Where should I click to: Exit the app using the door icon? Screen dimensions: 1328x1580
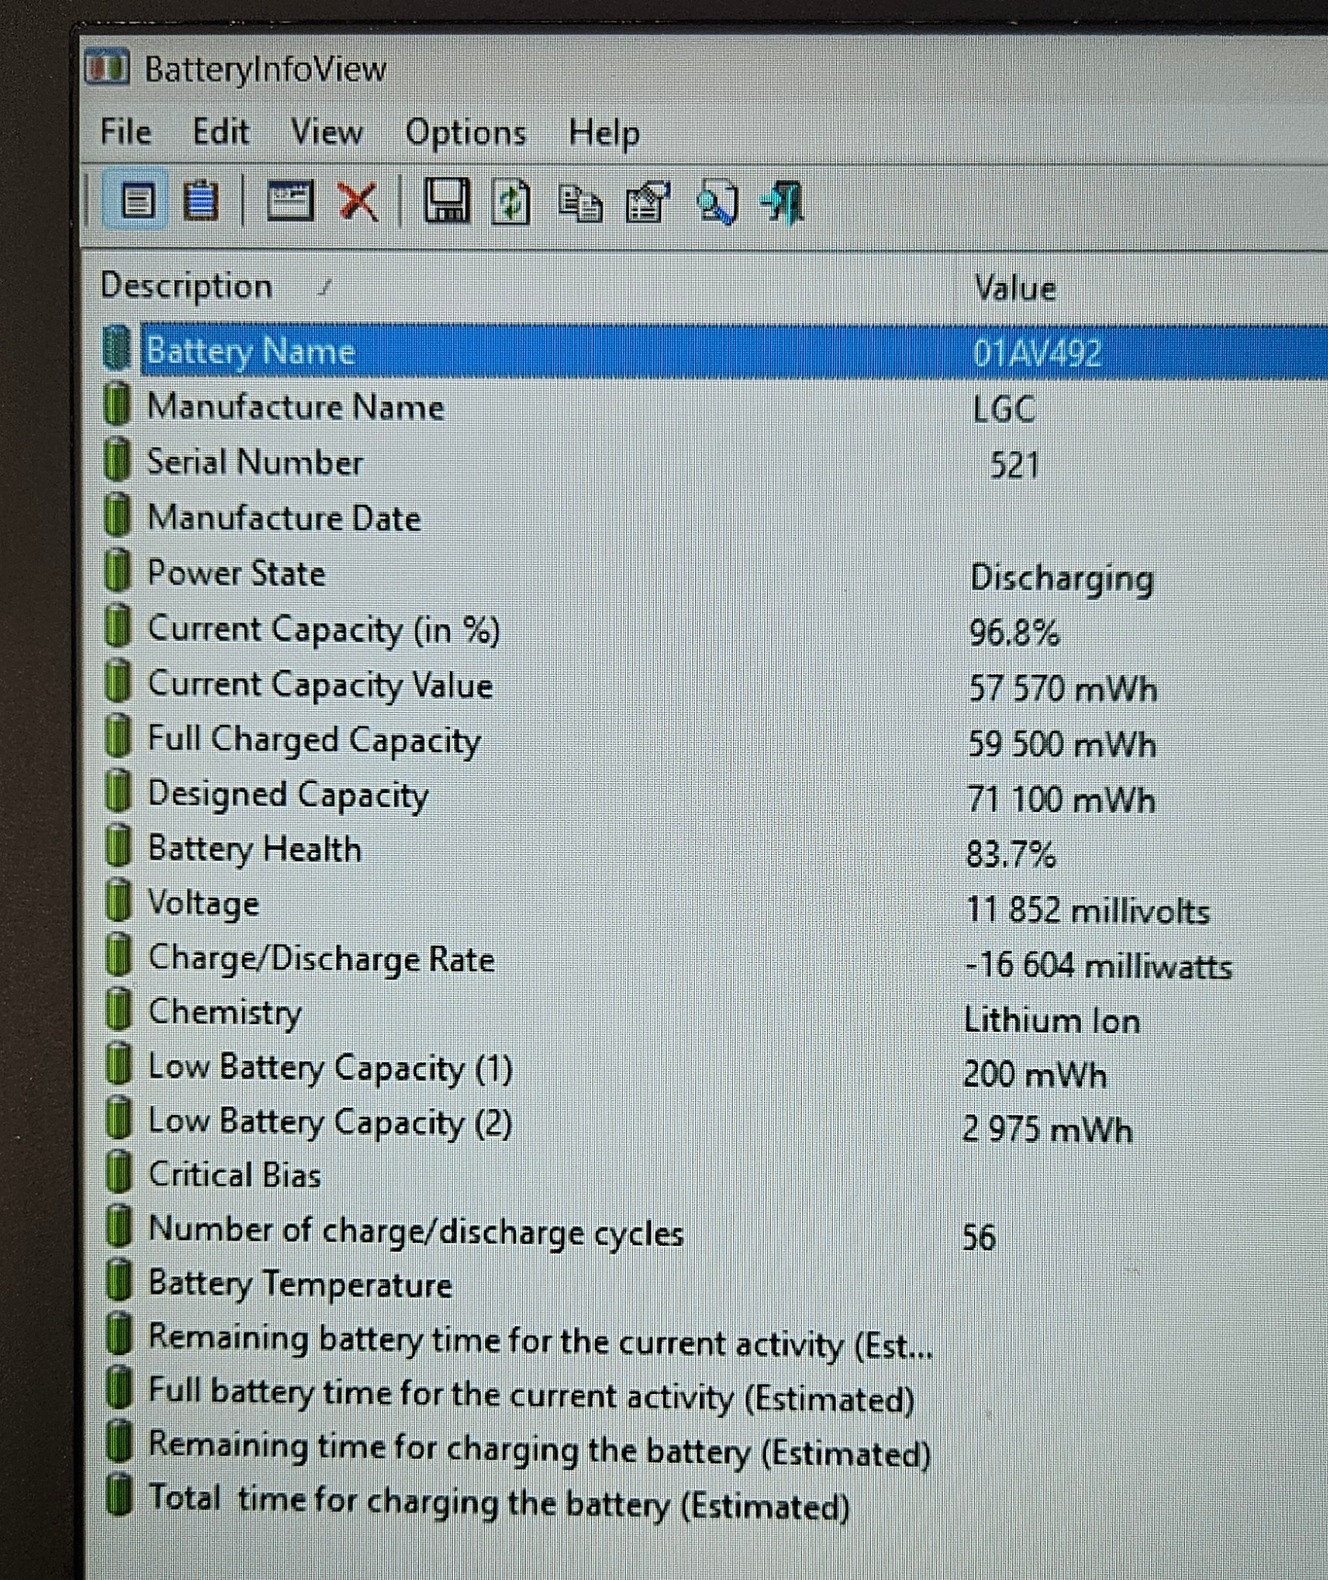[782, 203]
